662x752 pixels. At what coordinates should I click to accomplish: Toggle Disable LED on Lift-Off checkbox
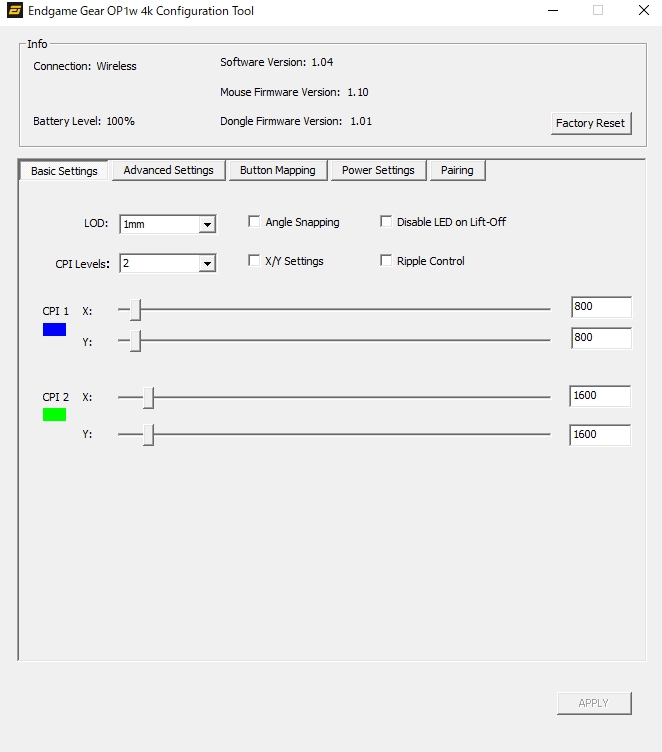386,222
